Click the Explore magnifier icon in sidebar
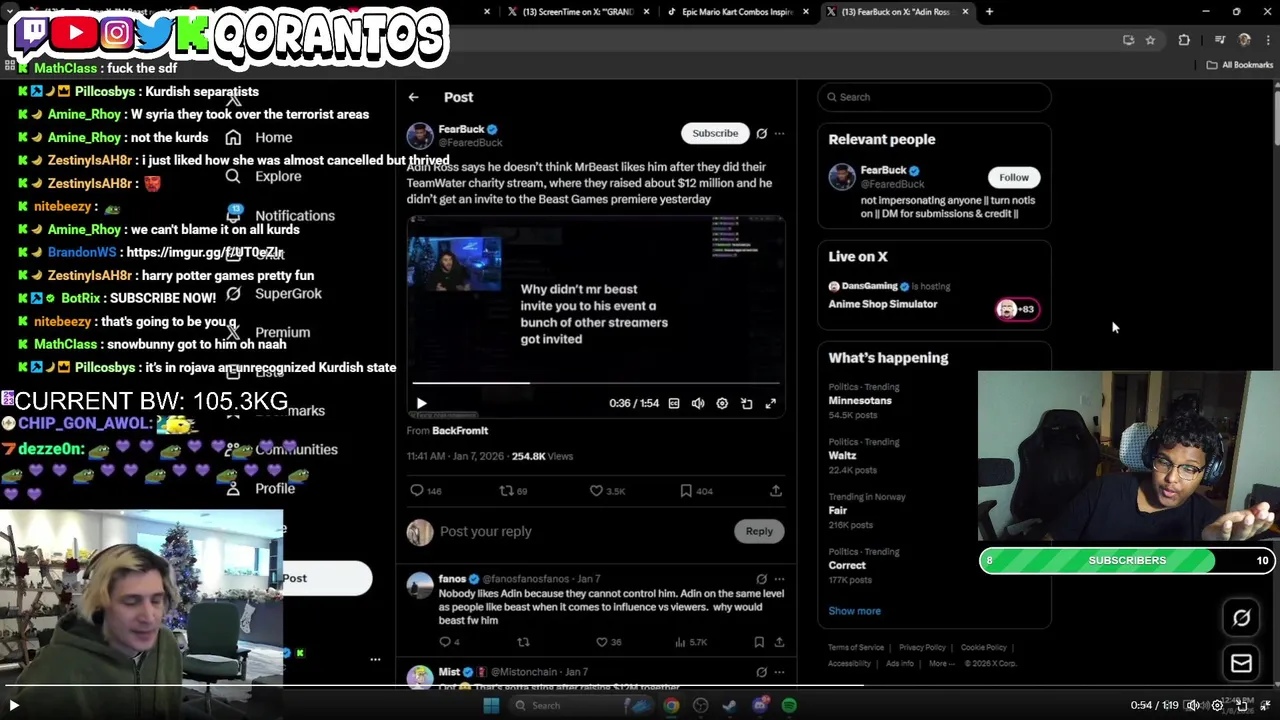This screenshot has height=720, width=1280. (x=233, y=176)
